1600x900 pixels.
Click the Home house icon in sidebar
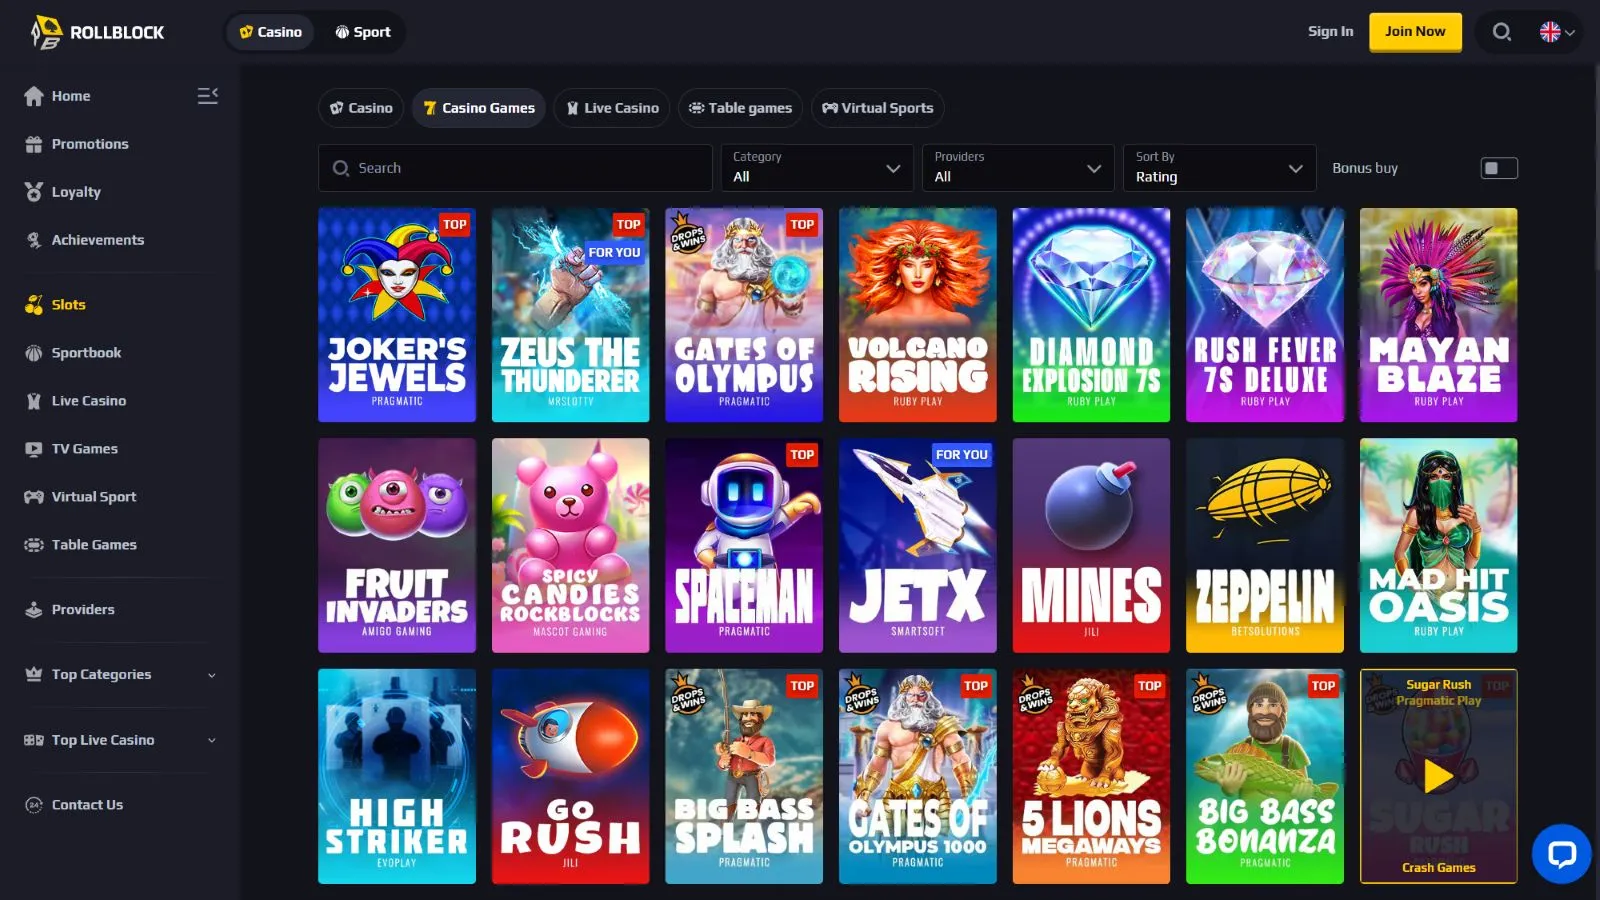coord(34,96)
